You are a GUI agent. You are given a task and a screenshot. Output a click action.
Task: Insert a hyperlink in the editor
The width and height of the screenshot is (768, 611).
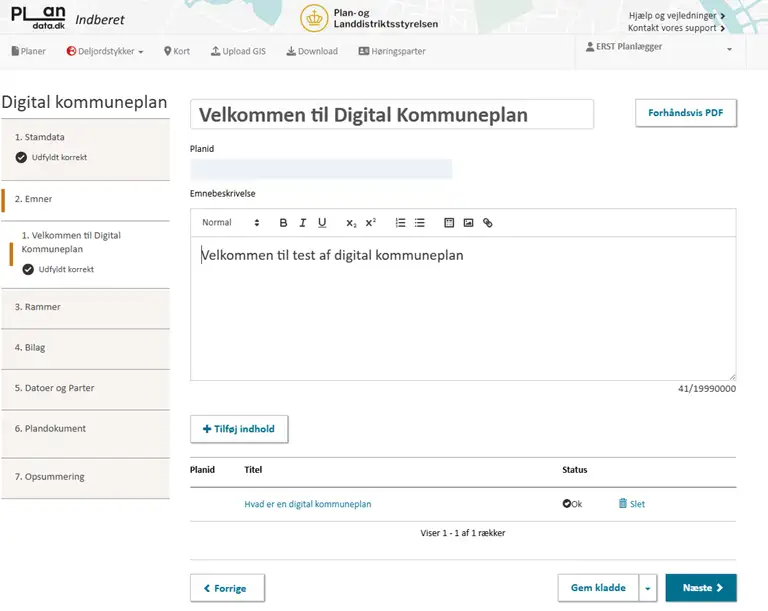(x=488, y=223)
